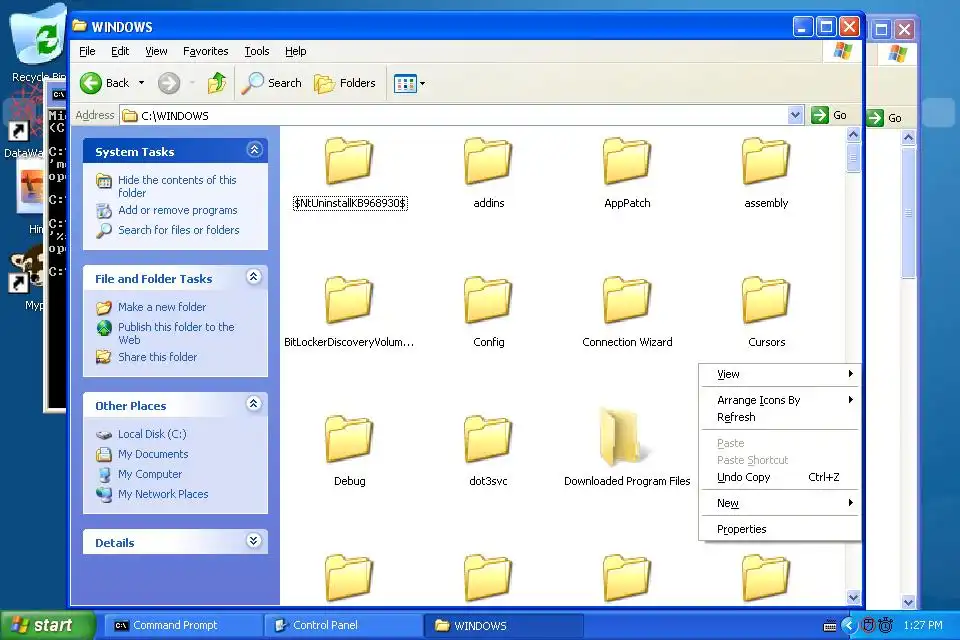Select the addins folder icon
Viewport: 960px width, 640px height.
488,161
